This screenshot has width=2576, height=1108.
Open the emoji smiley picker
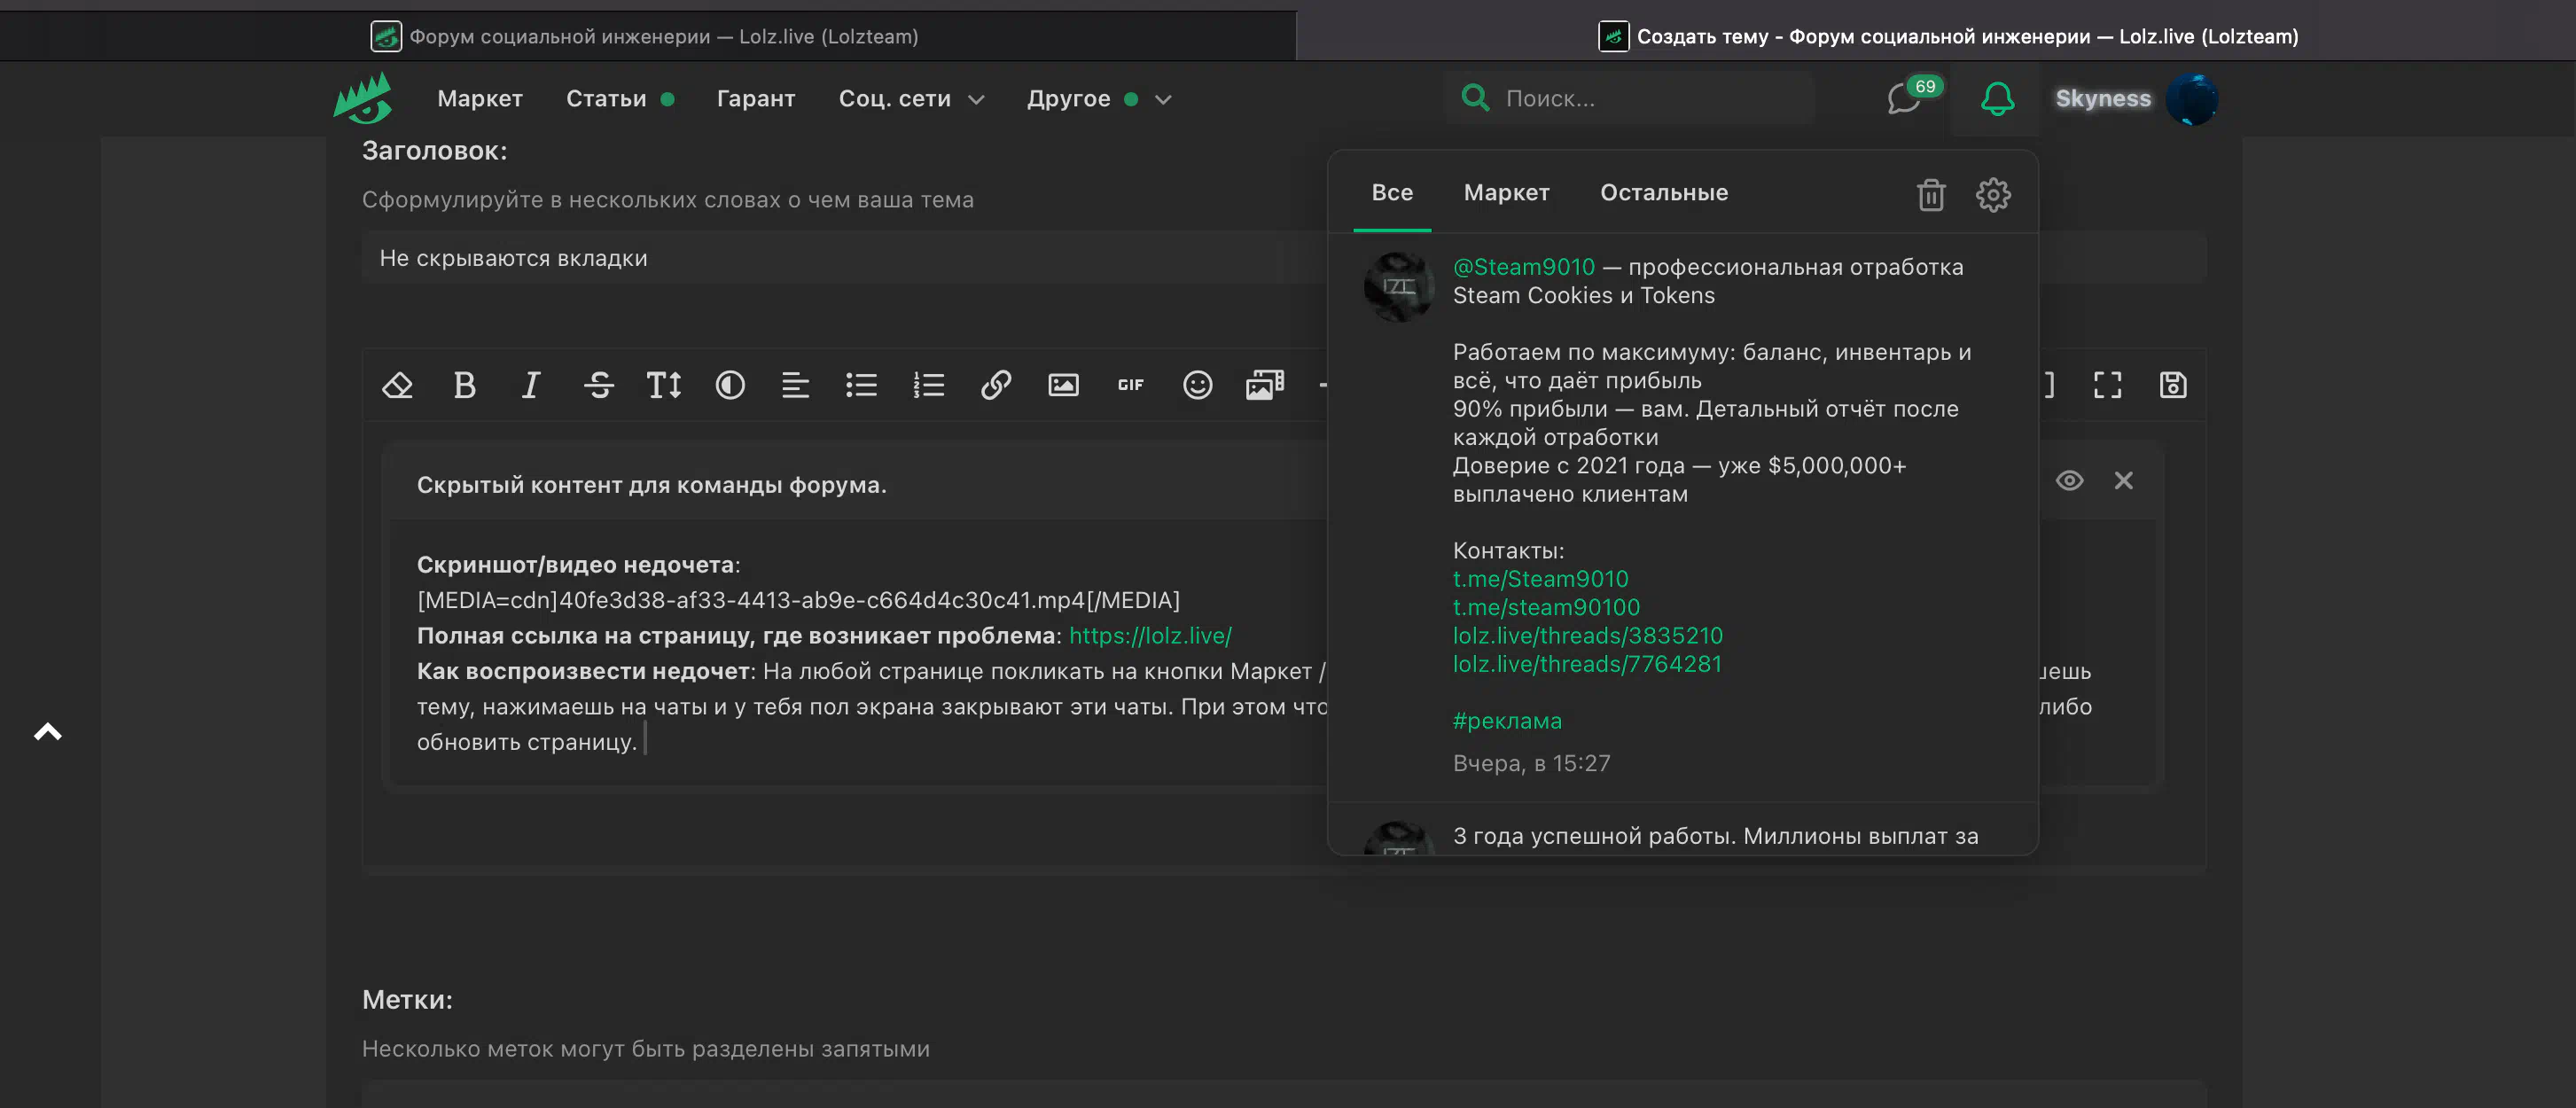(1197, 385)
